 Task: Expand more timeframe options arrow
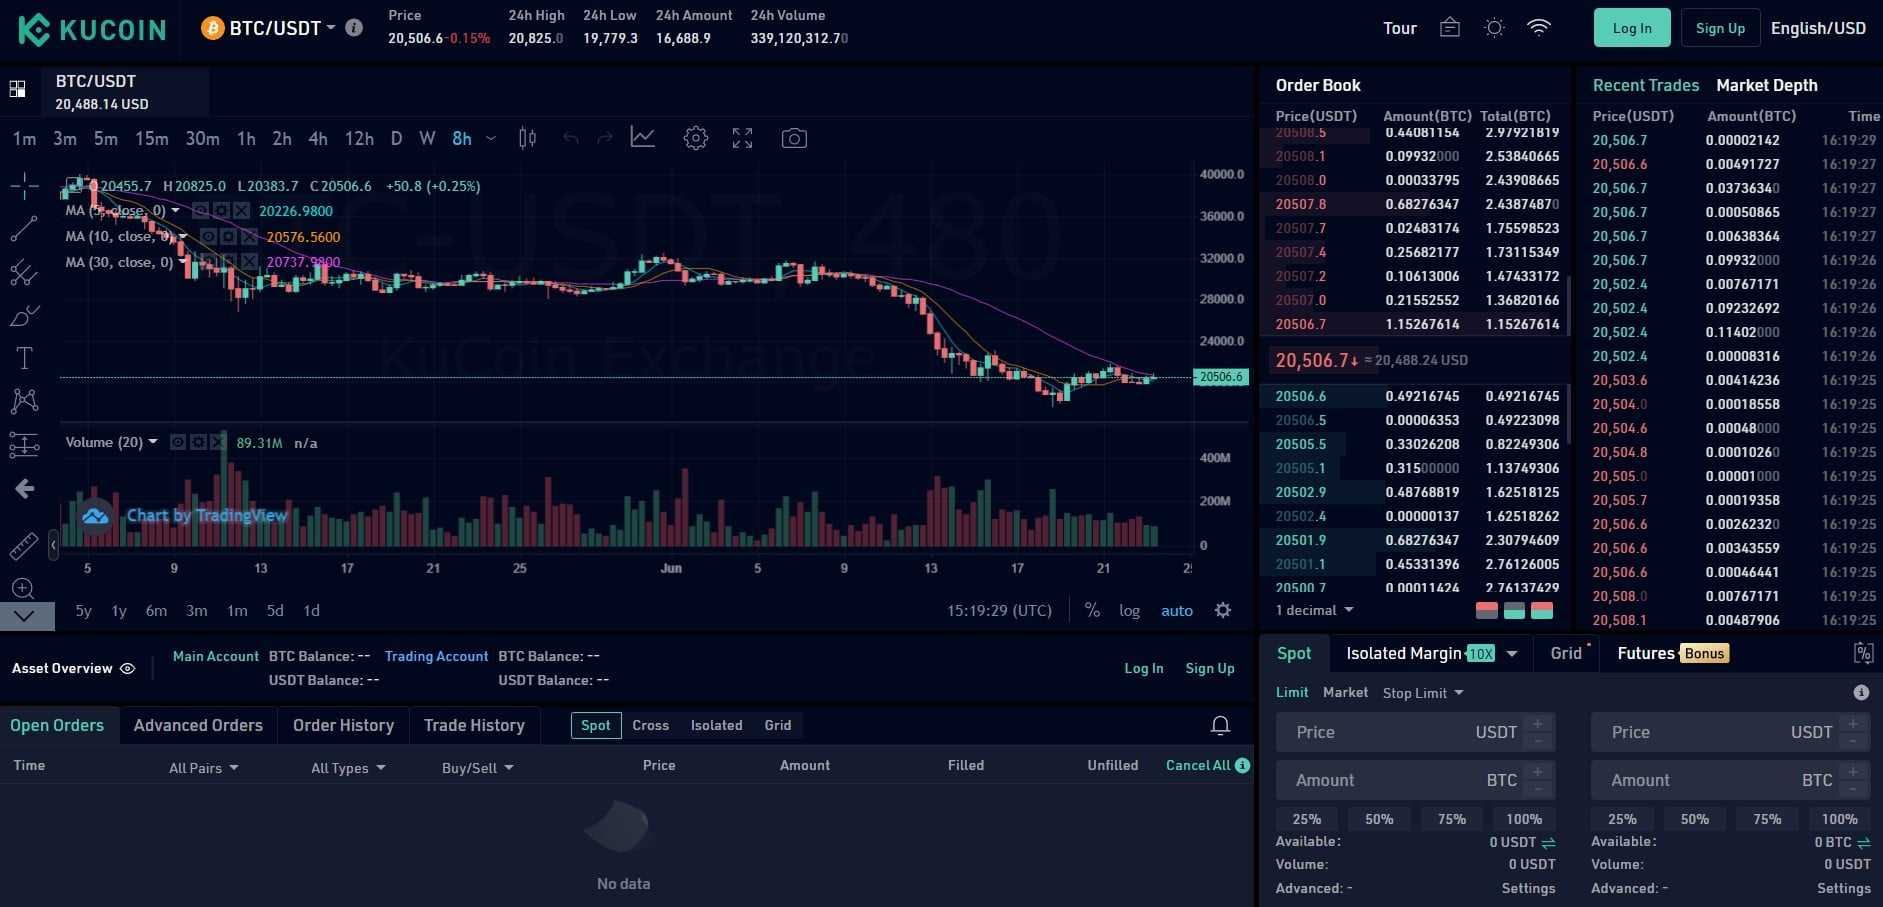491,138
